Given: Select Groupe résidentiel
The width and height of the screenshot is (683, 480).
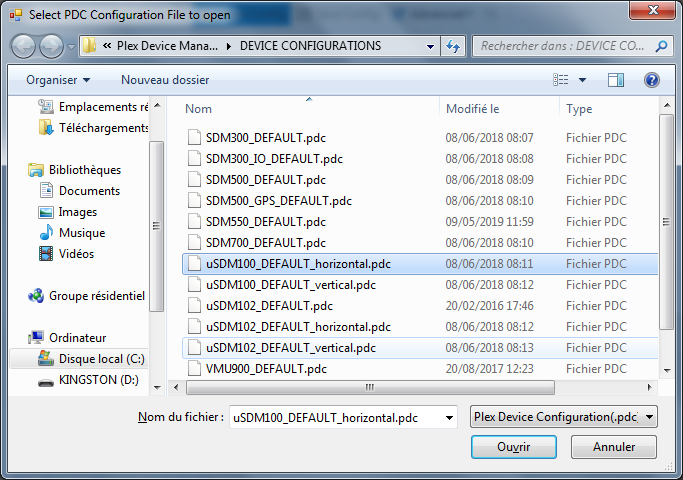Looking at the screenshot, I should coord(86,296).
